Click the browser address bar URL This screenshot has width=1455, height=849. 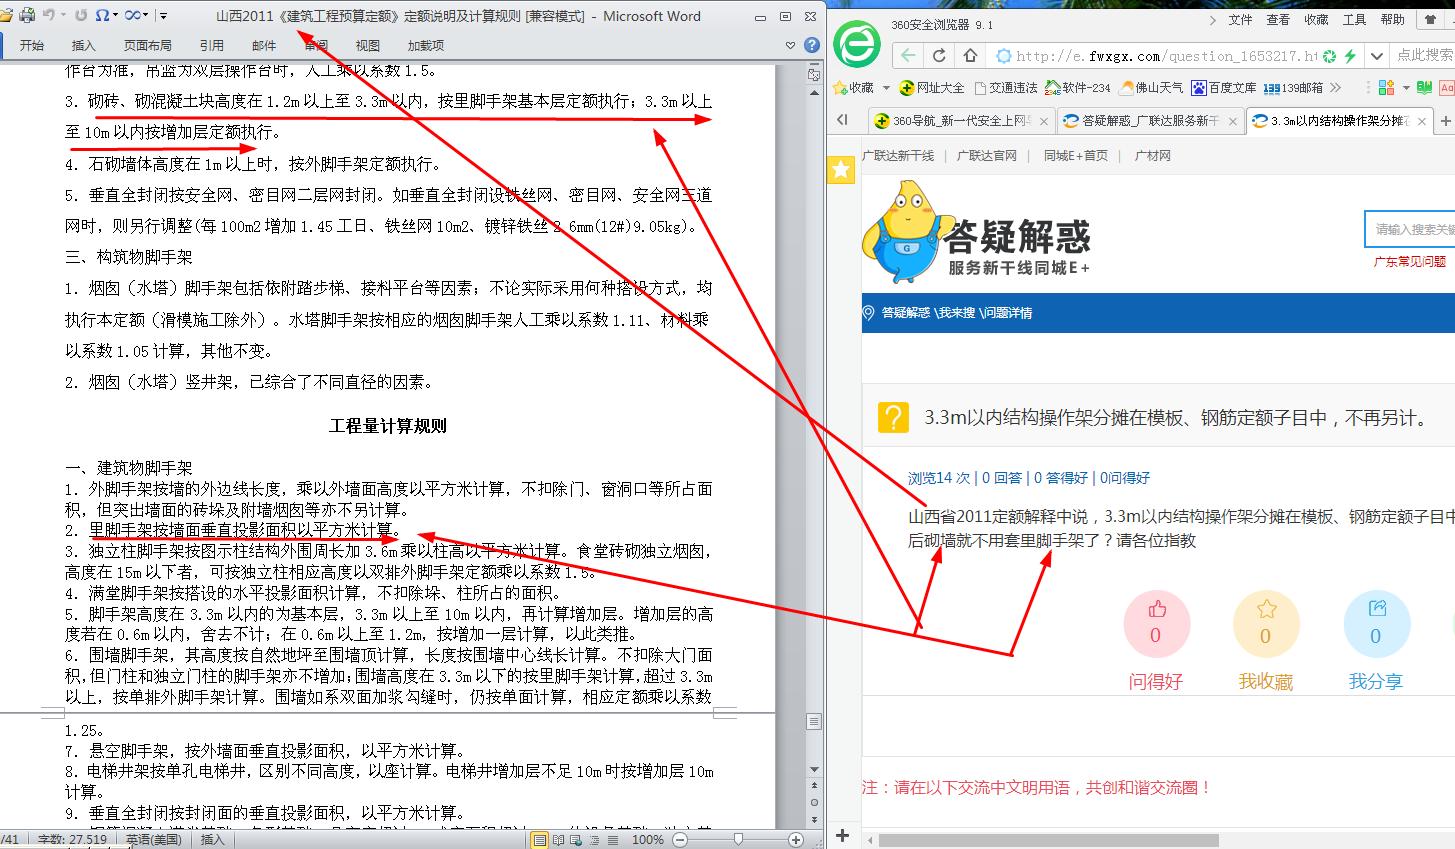coord(1167,56)
